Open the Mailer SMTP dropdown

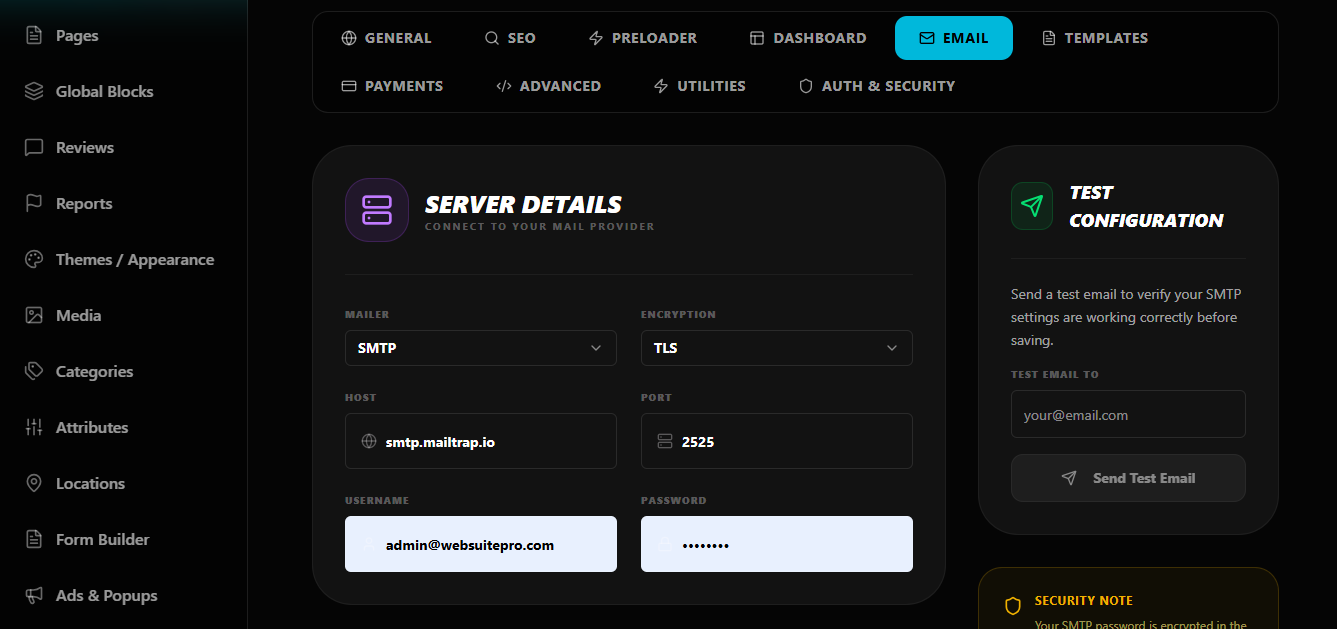[480, 348]
